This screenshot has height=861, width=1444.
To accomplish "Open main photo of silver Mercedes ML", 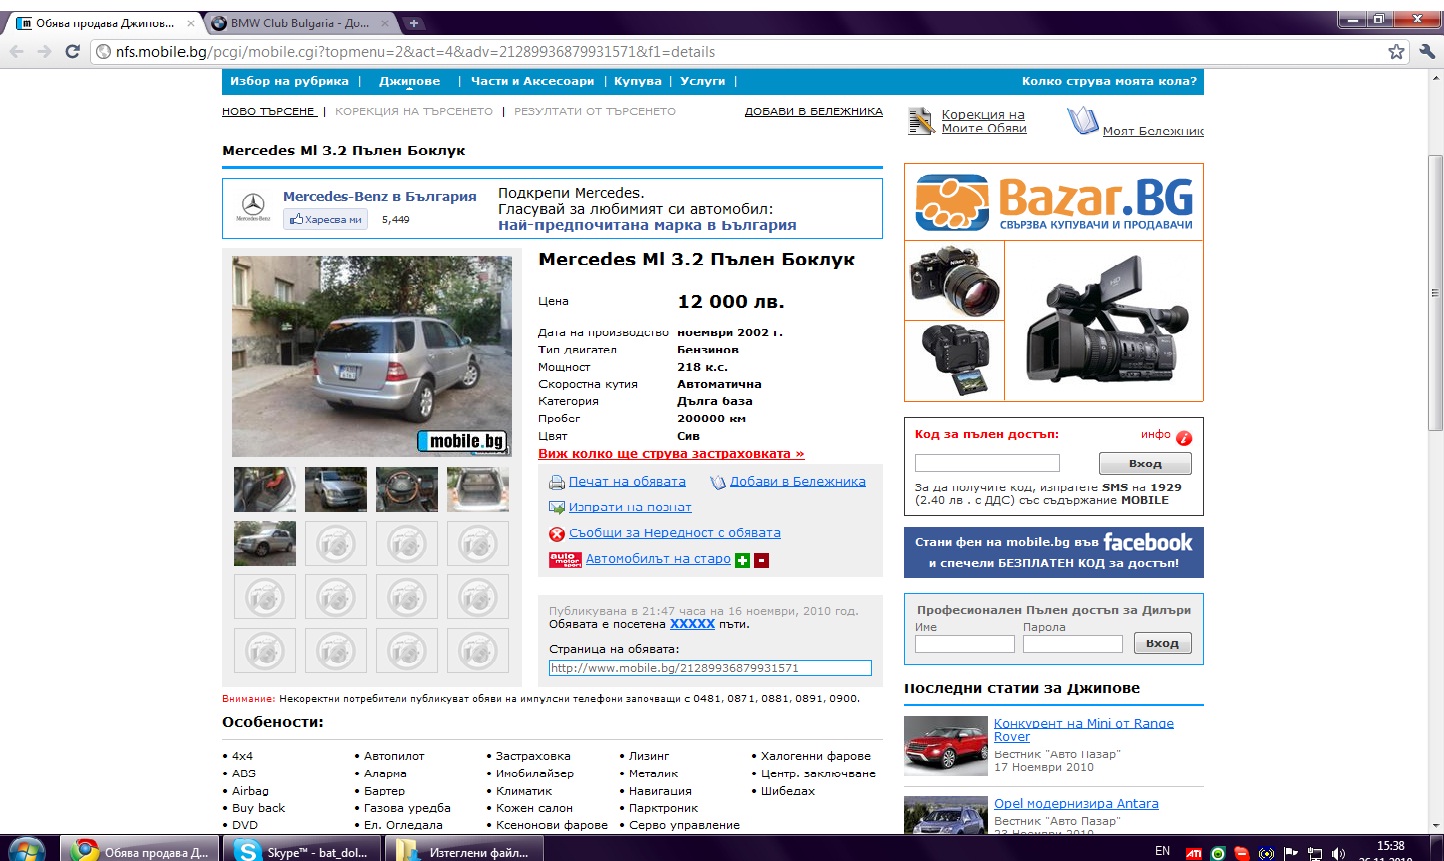I will coord(371,356).
